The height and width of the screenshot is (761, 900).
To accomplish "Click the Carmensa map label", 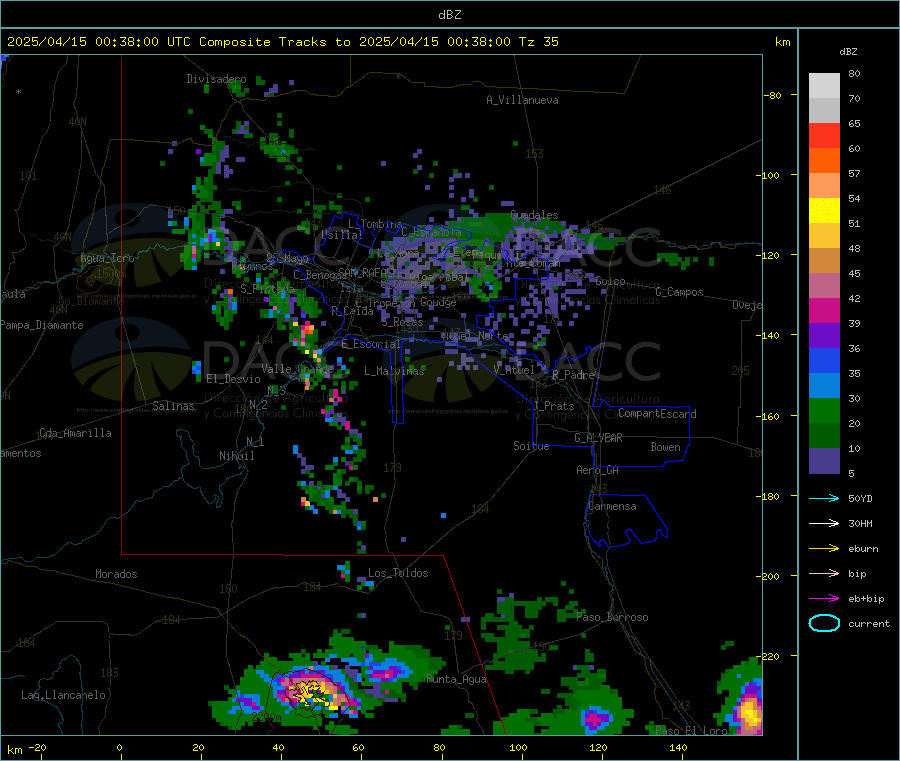I will click(612, 506).
